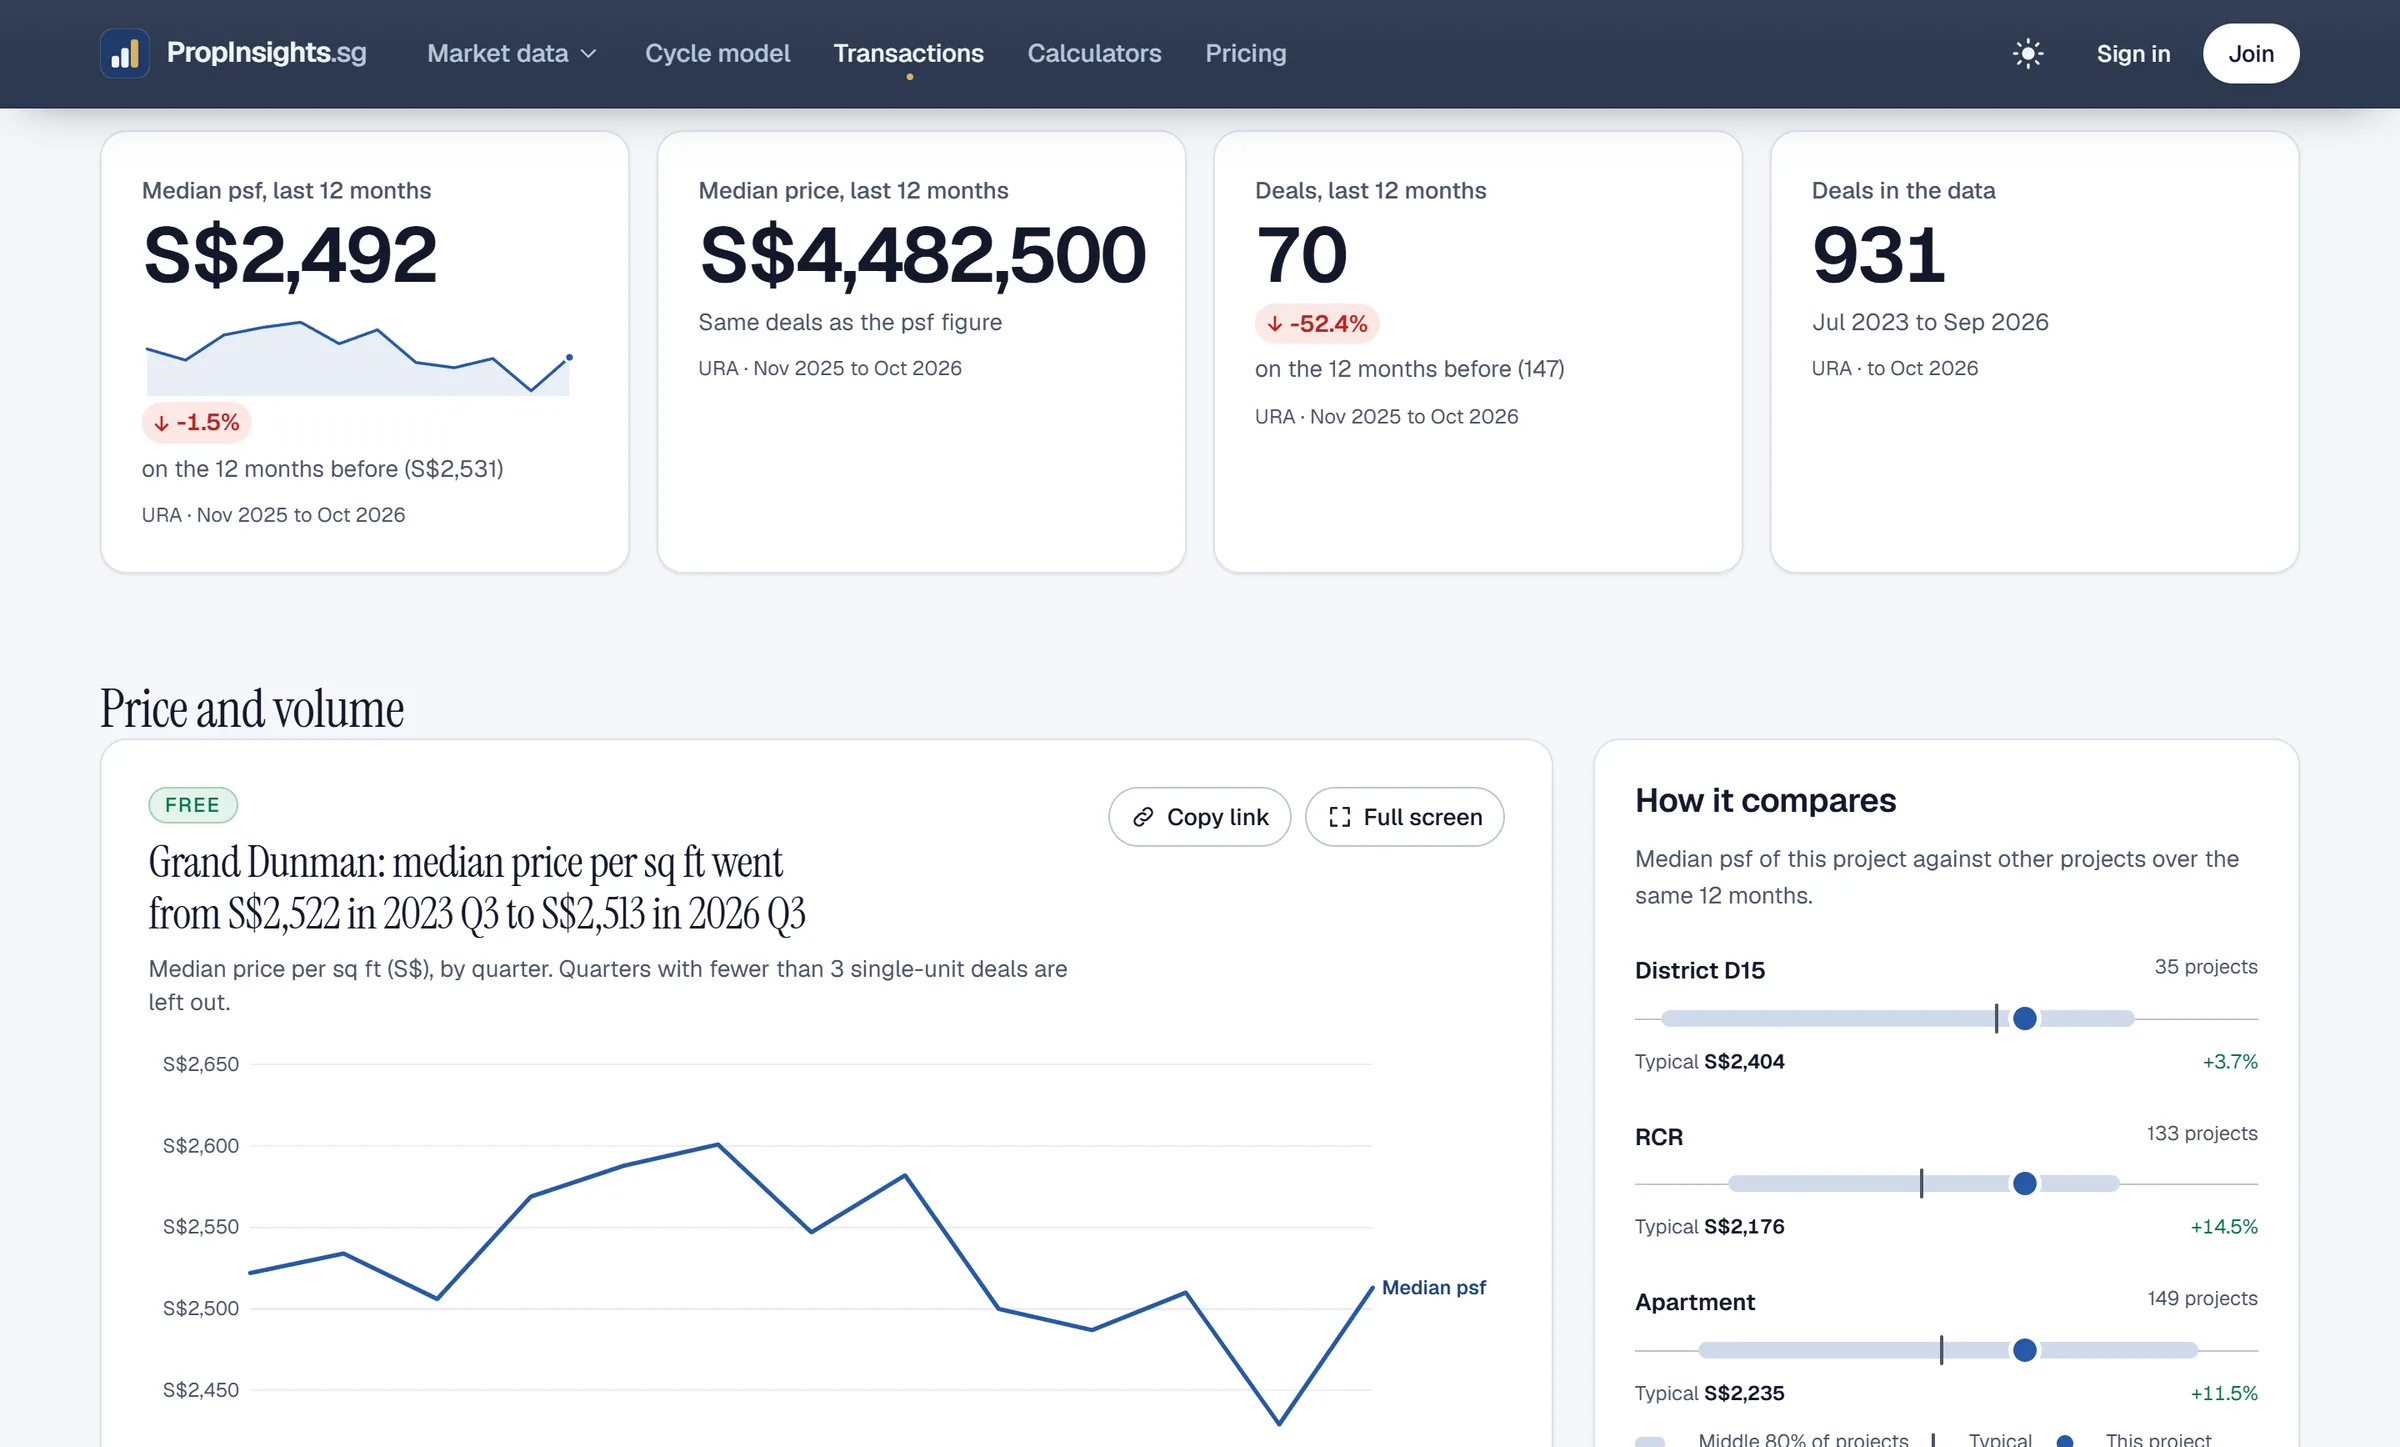Expand the Market data dropdown chevron
This screenshot has width=2400, height=1447.
[589, 54]
